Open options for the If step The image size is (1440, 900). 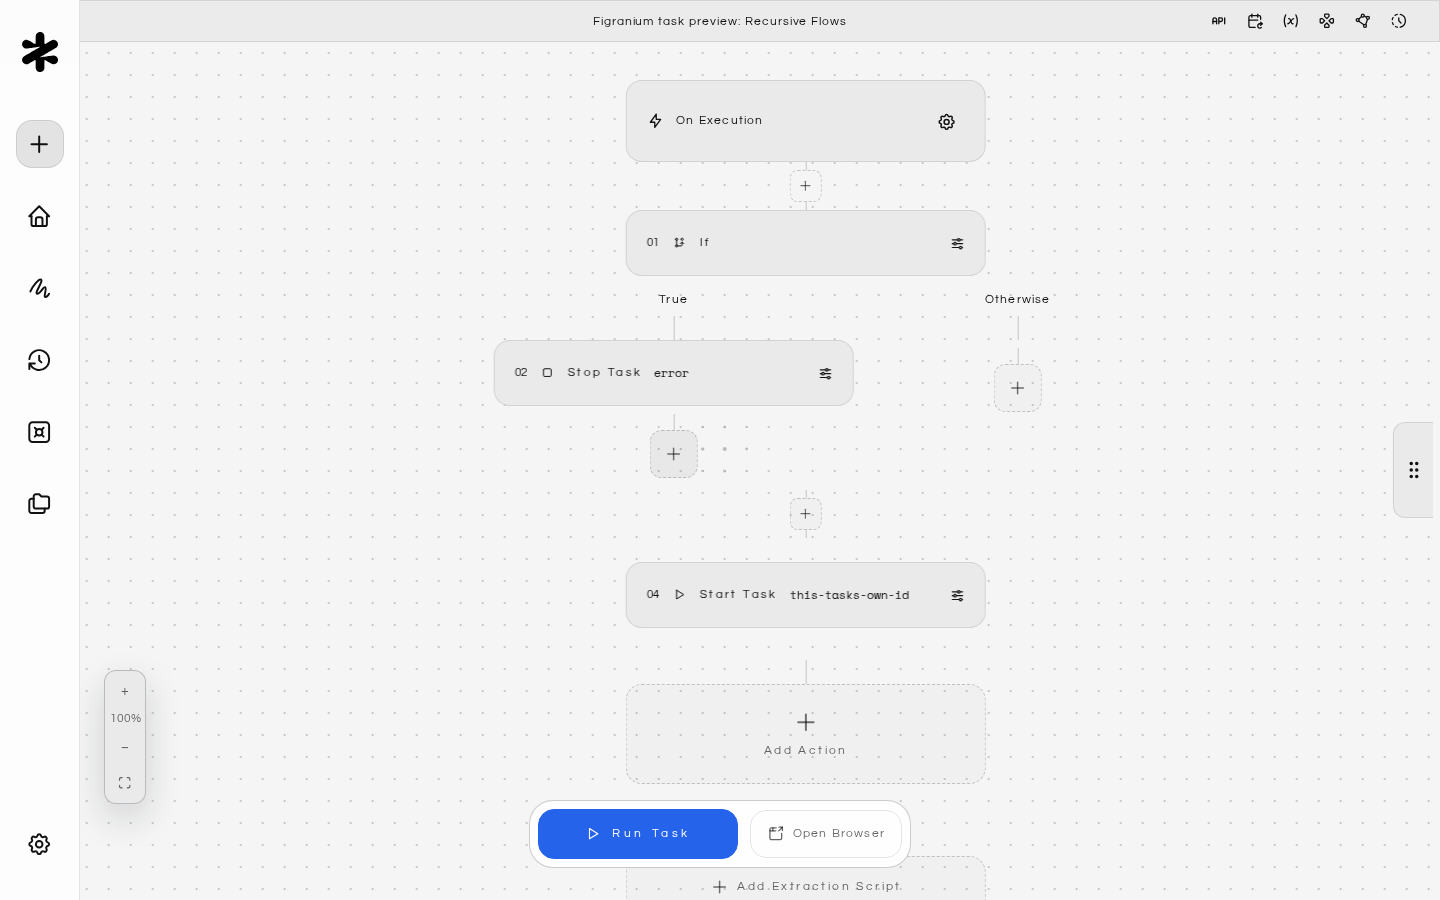click(957, 243)
